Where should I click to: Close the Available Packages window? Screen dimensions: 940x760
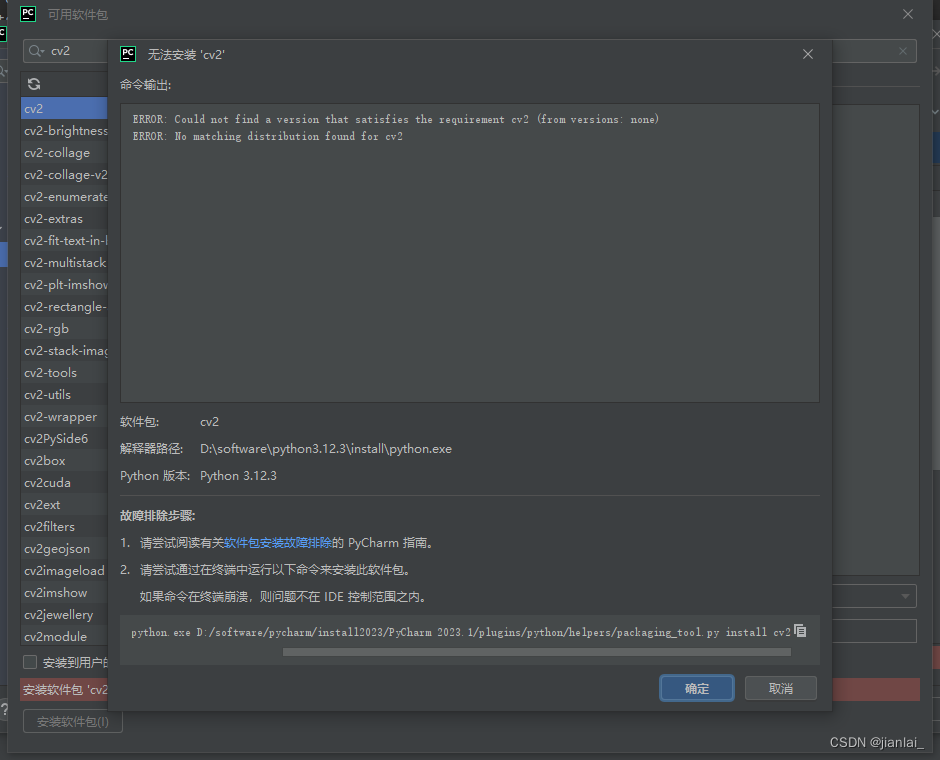[908, 14]
